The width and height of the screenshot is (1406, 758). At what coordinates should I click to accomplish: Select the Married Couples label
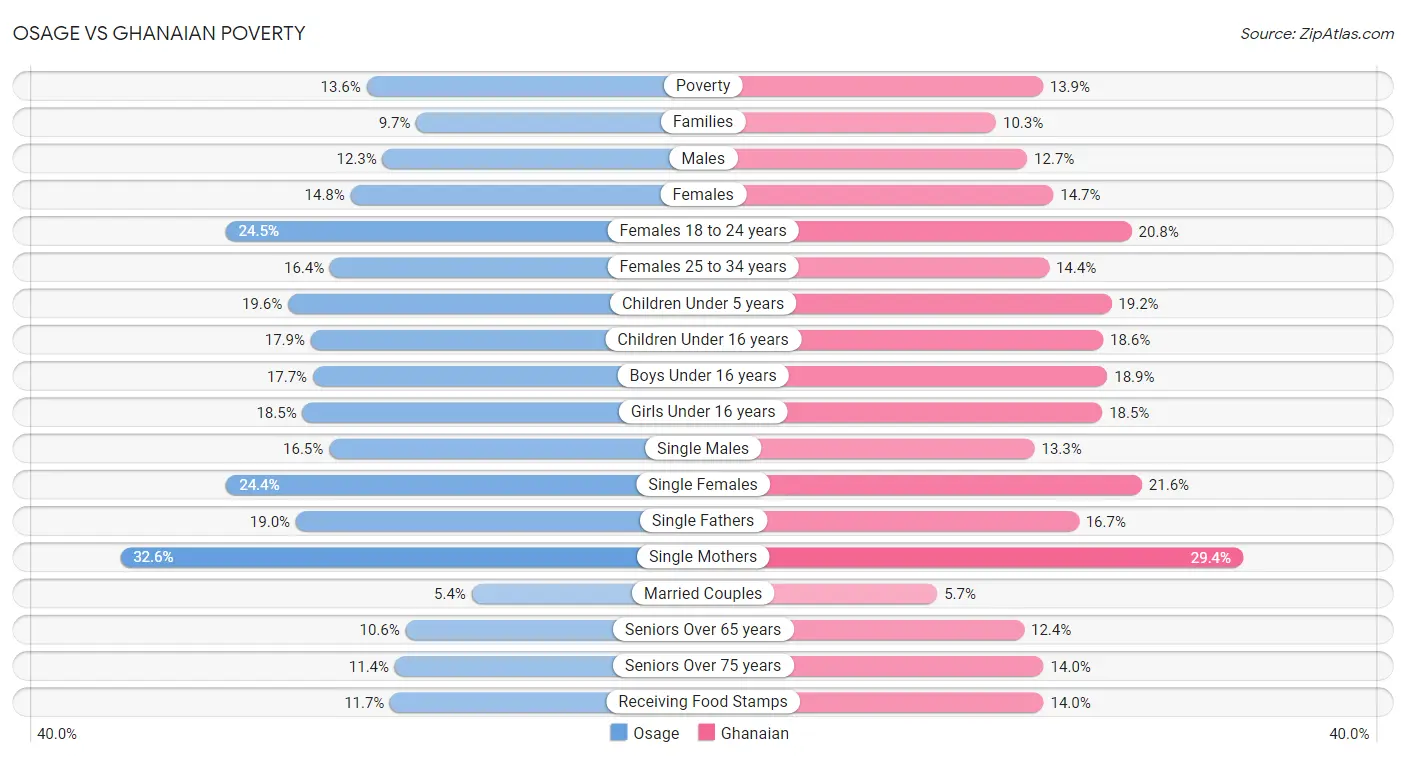point(703,593)
